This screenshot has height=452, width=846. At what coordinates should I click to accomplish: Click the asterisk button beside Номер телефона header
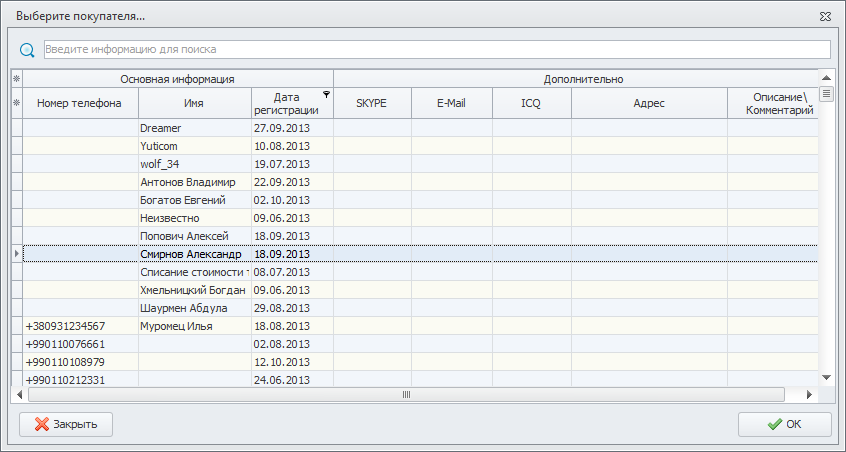tap(16, 103)
